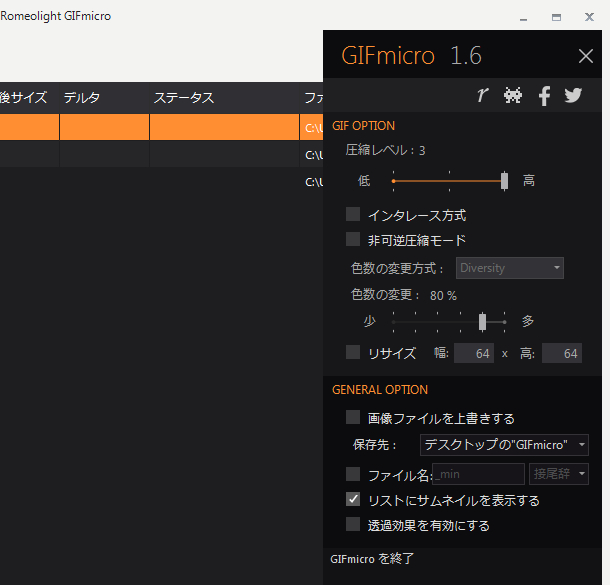Adjust the 圧縮レベル slider handle
Viewport: 610px width, 585px height.
click(504, 181)
